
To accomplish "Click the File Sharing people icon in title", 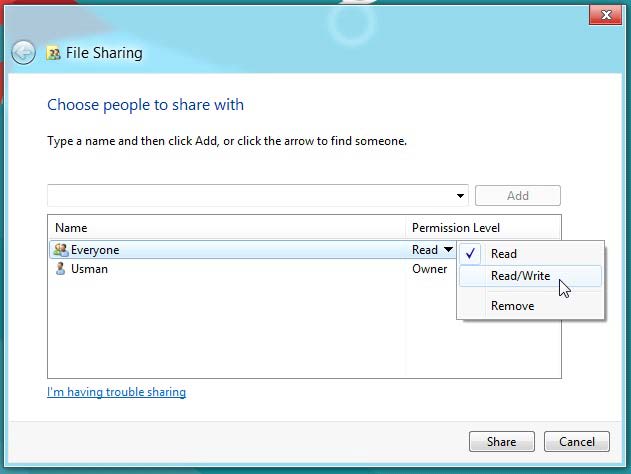I will click(x=53, y=53).
